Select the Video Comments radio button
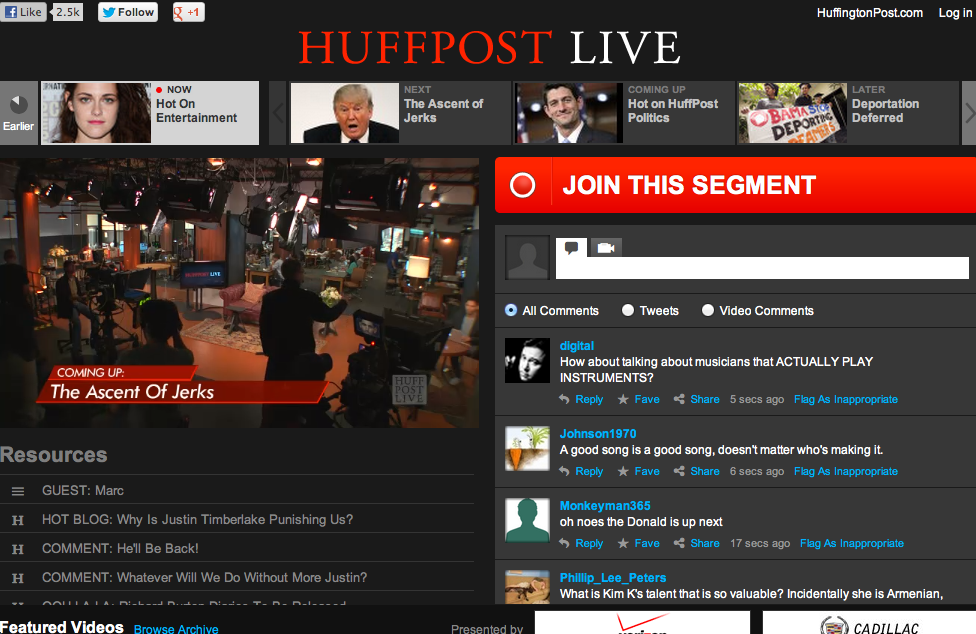The image size is (976, 634). (708, 310)
